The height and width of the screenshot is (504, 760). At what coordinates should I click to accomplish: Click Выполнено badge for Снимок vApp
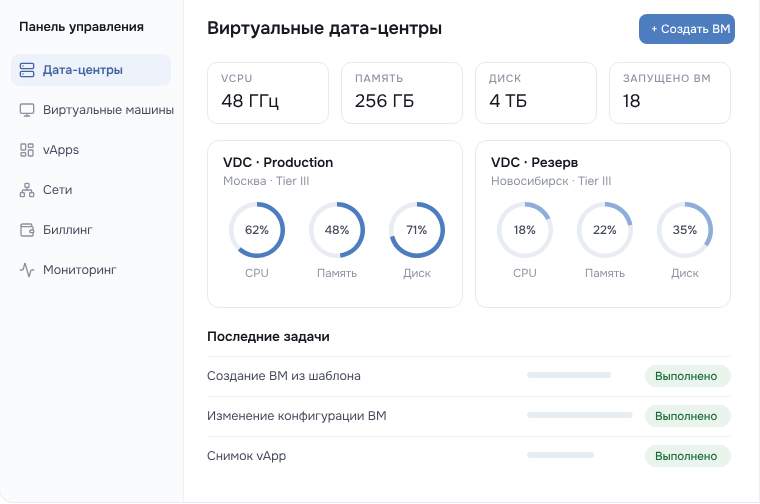(x=687, y=456)
